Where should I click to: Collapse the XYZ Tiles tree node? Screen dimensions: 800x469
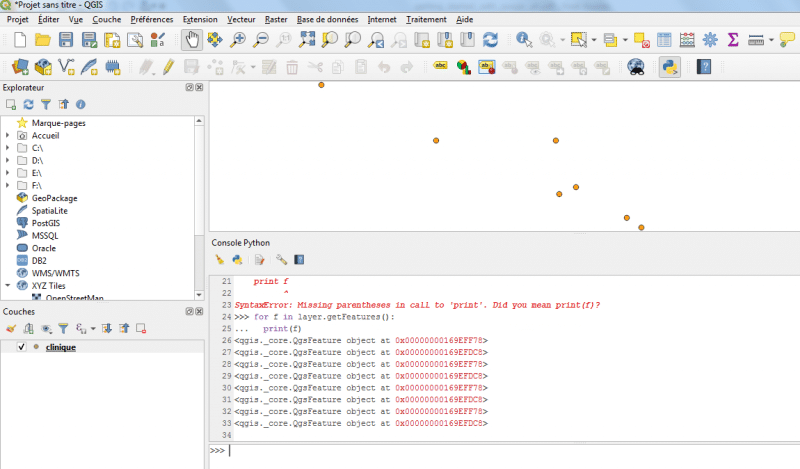click(x=8, y=285)
